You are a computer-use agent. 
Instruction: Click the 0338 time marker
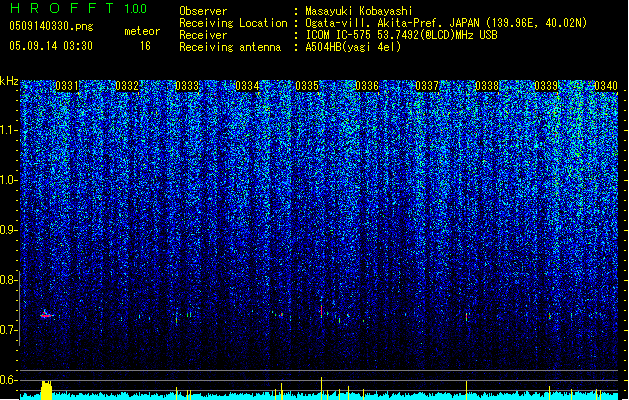coord(487,86)
